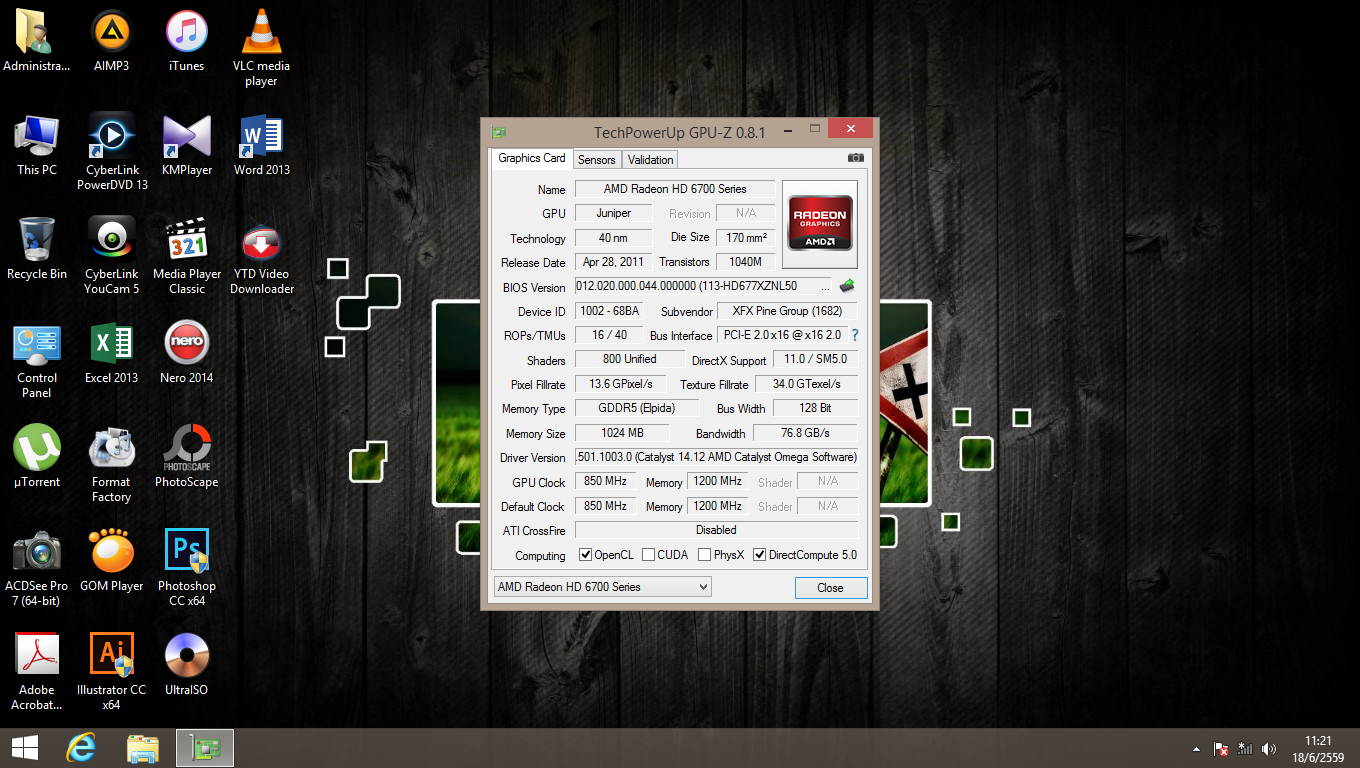Select the Adobe Acrobat desktop icon
The width and height of the screenshot is (1360, 768).
37,672
